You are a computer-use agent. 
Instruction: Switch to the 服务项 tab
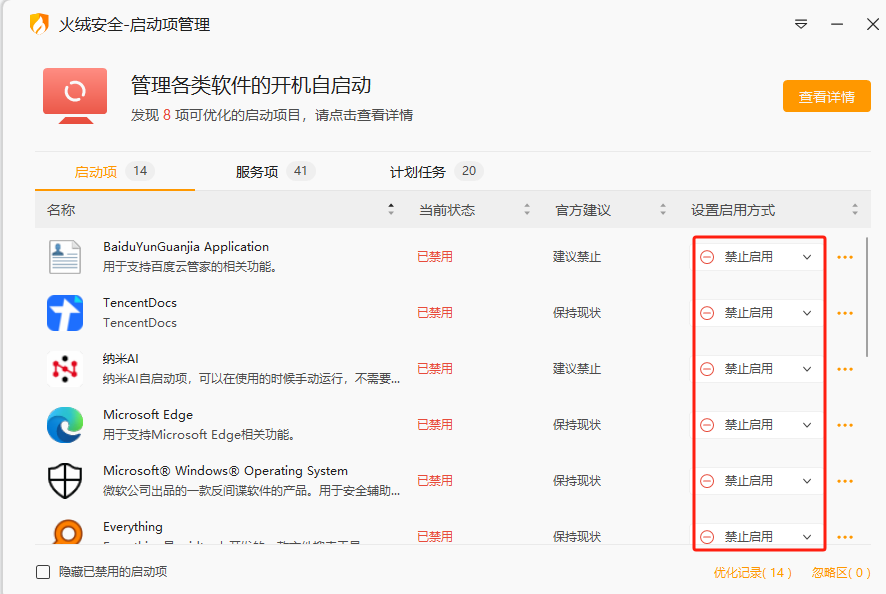(x=275, y=171)
